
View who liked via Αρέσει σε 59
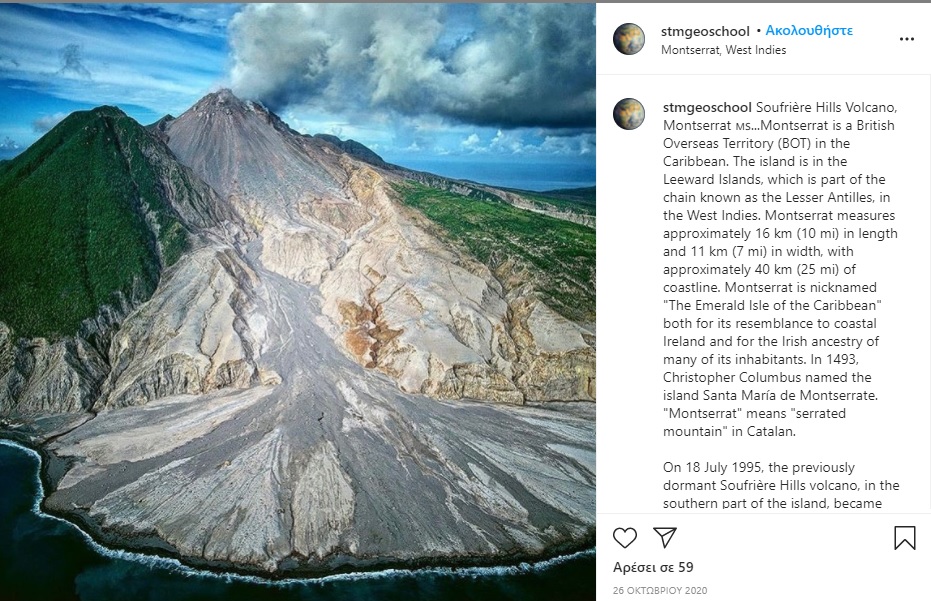tap(653, 567)
